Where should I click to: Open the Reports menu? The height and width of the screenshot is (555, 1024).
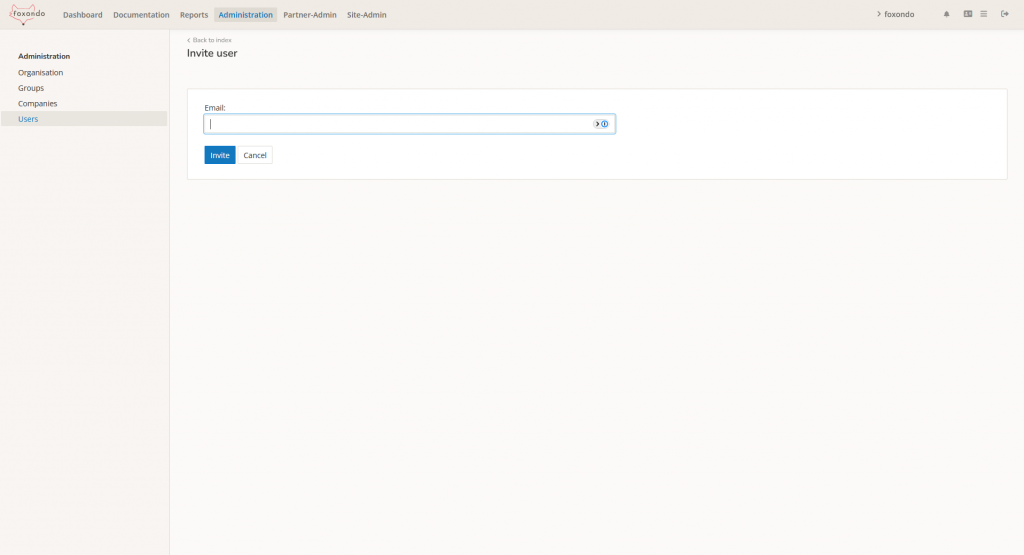[x=194, y=14]
